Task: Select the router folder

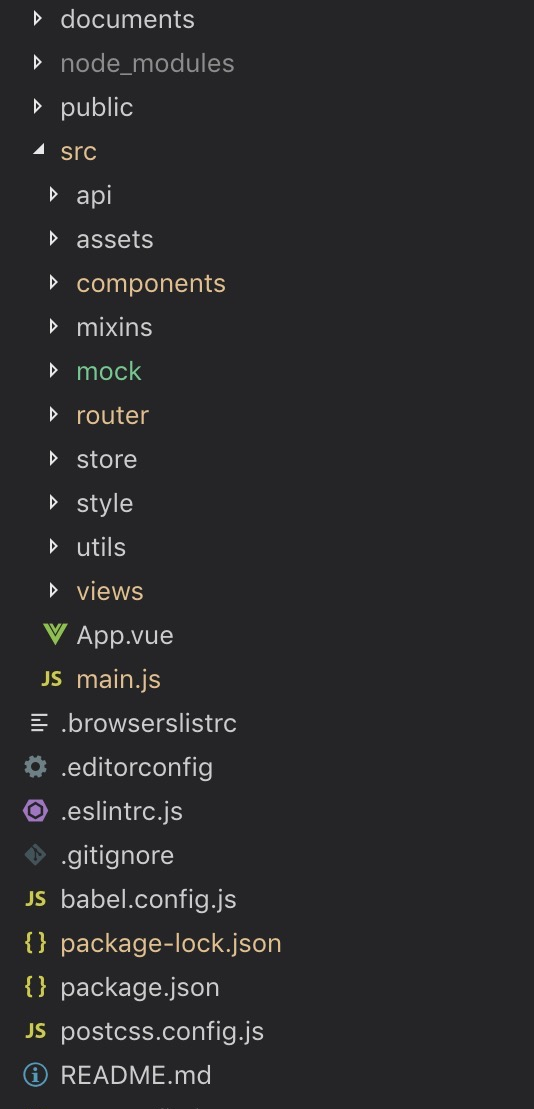Action: pyautogui.click(x=112, y=415)
